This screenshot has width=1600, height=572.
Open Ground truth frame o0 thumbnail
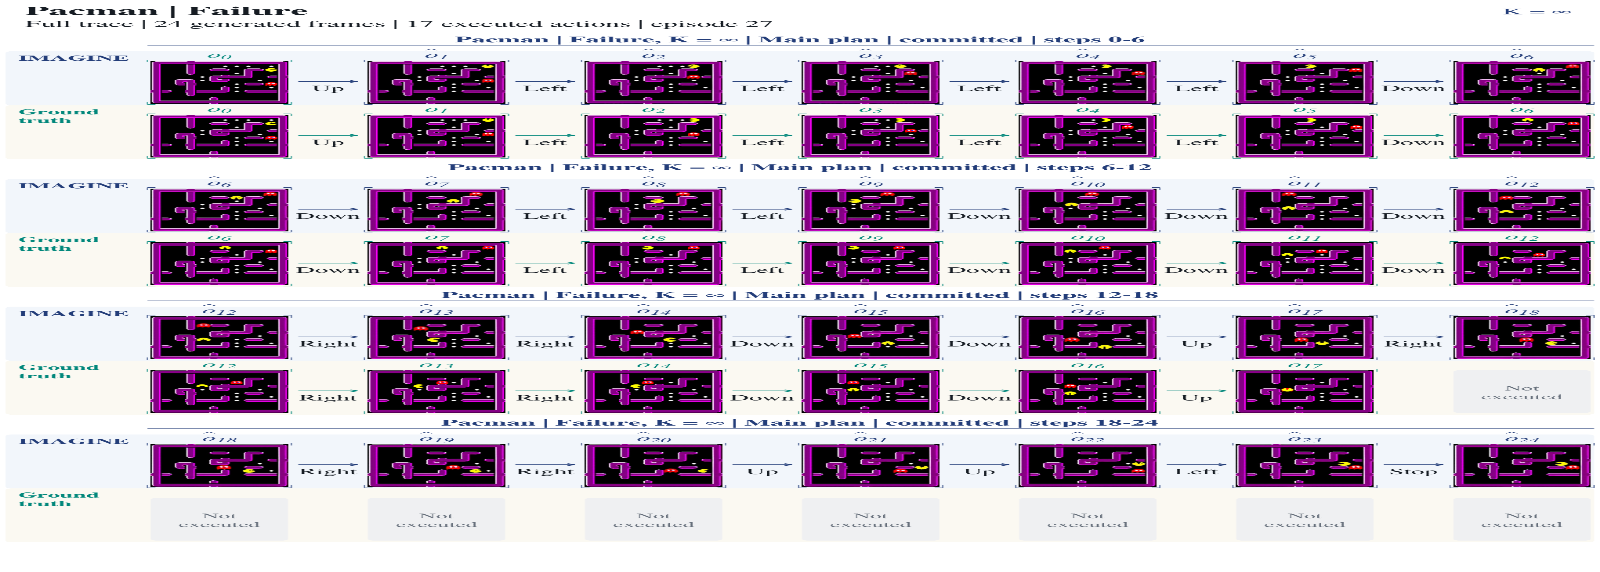point(220,136)
